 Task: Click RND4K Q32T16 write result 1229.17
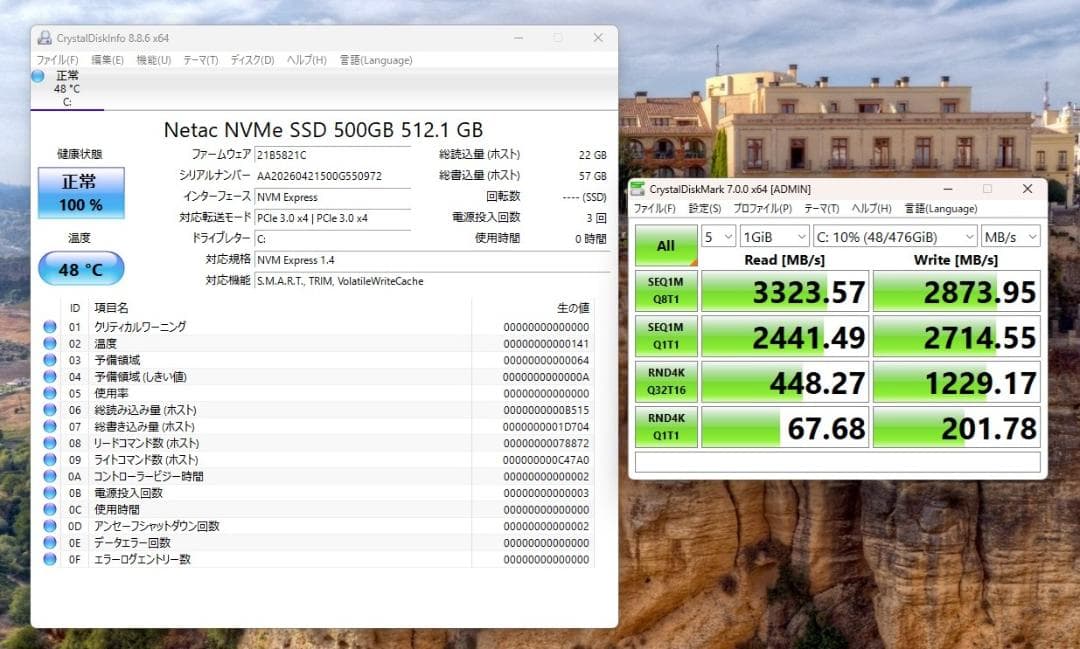tap(957, 382)
